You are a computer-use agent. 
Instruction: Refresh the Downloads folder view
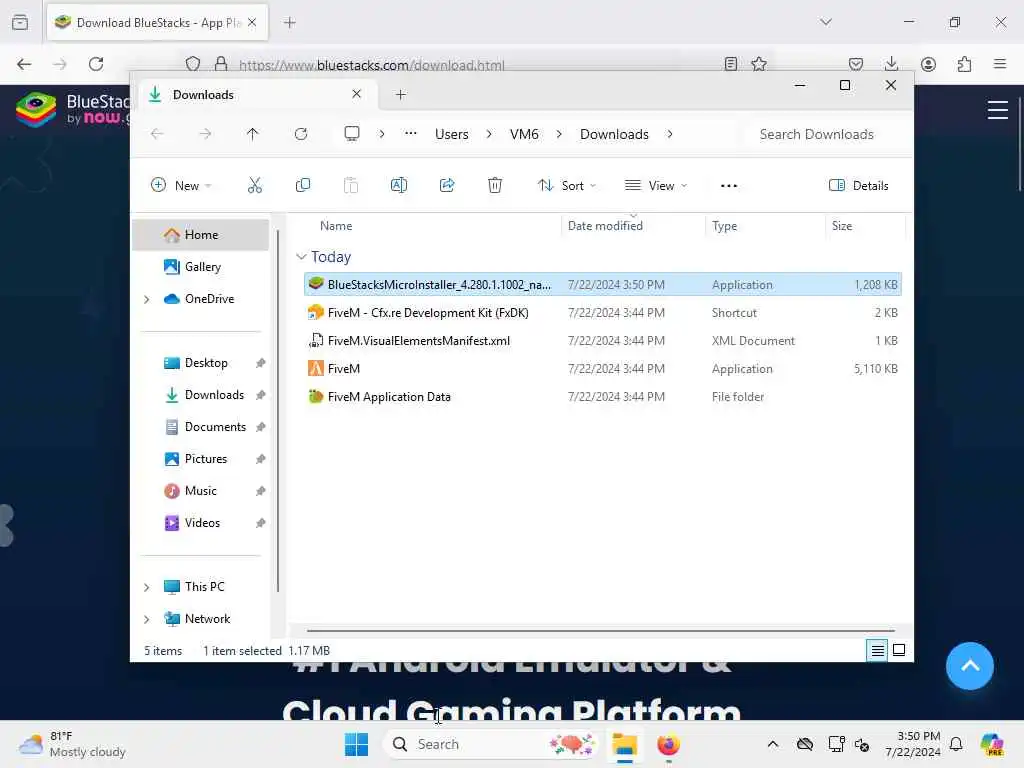tap(300, 134)
